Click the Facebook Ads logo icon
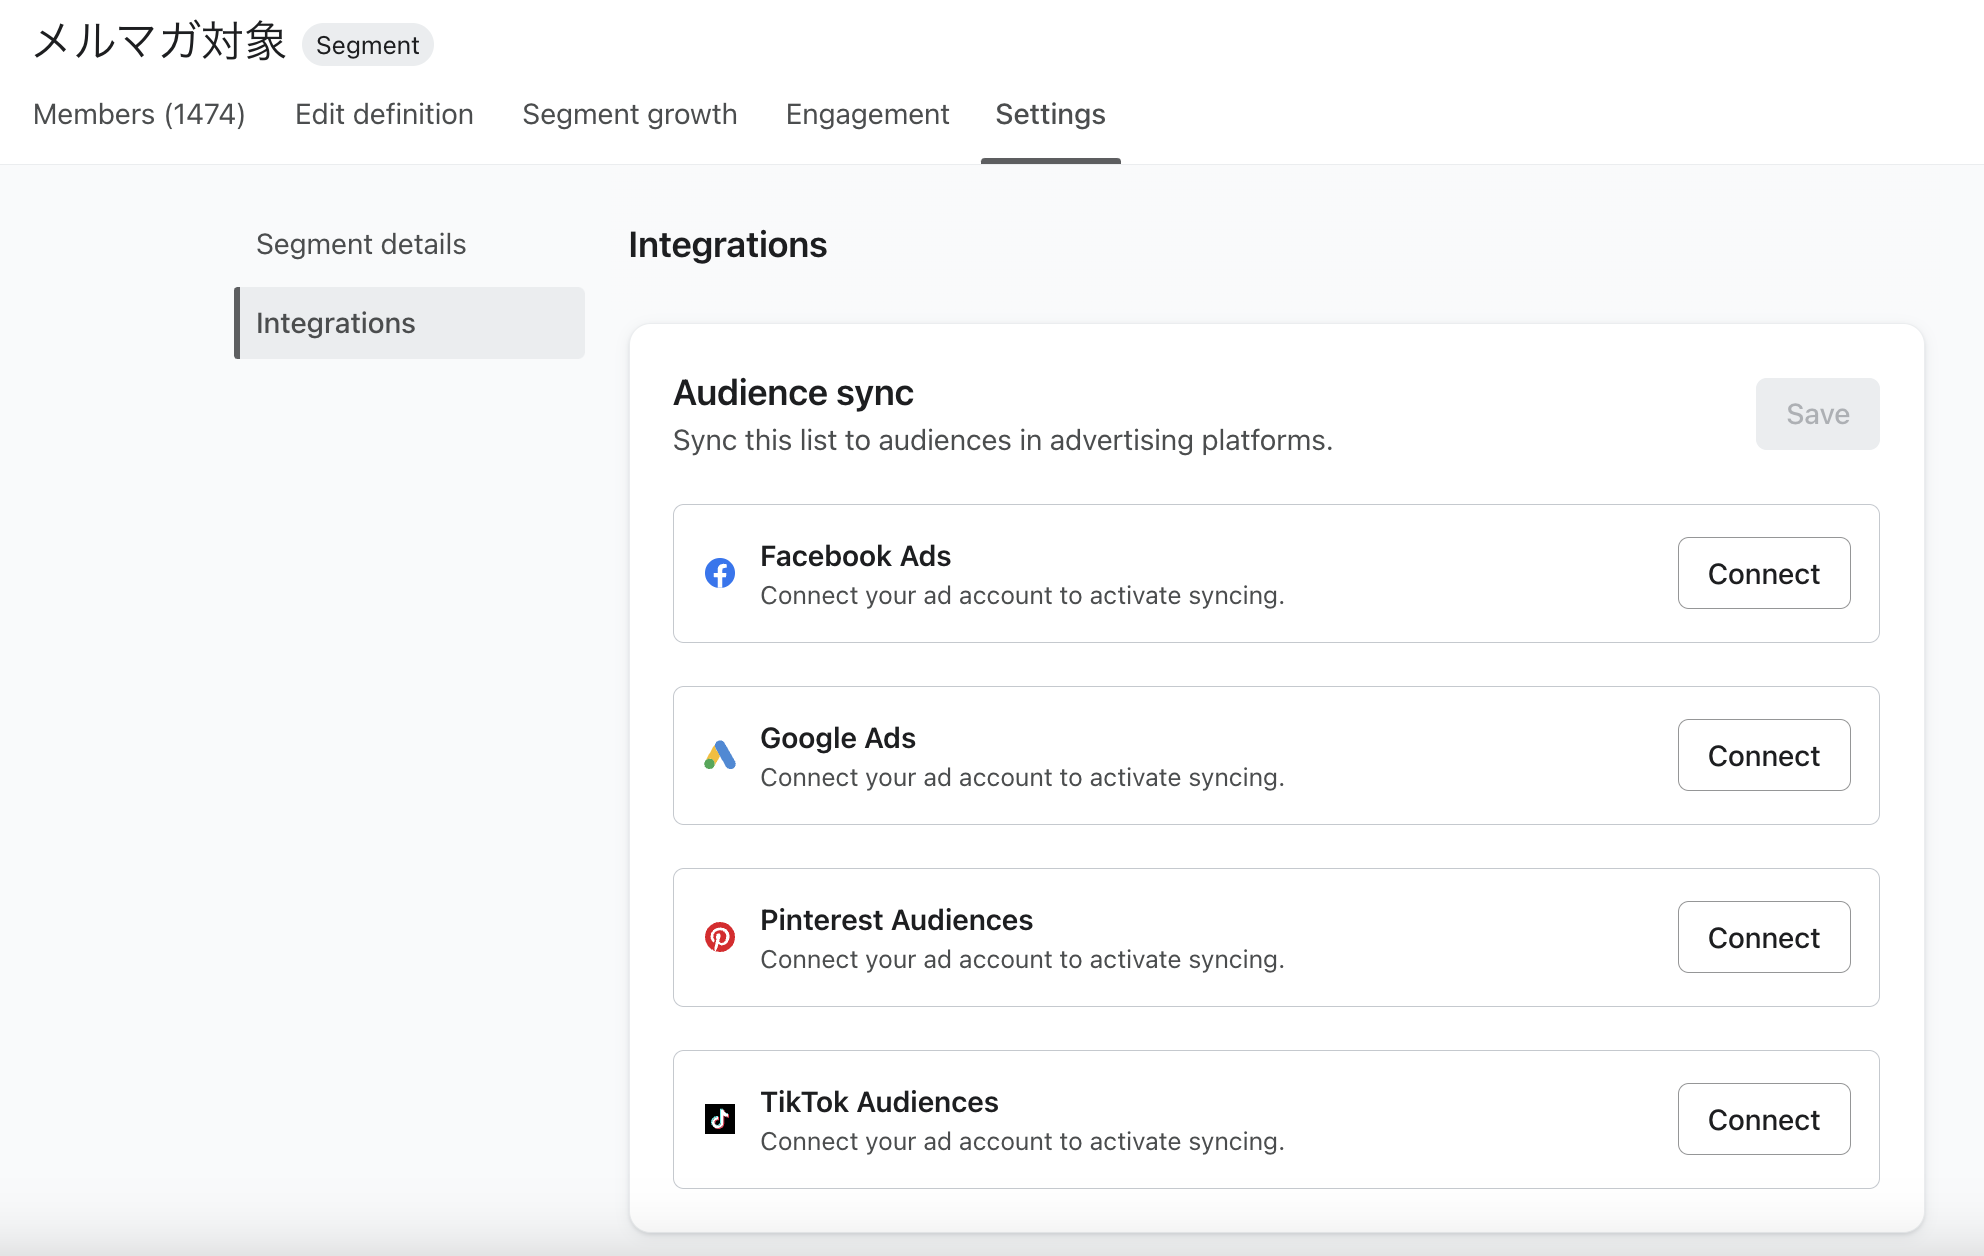Image resolution: width=1984 pixels, height=1256 pixels. coord(720,573)
